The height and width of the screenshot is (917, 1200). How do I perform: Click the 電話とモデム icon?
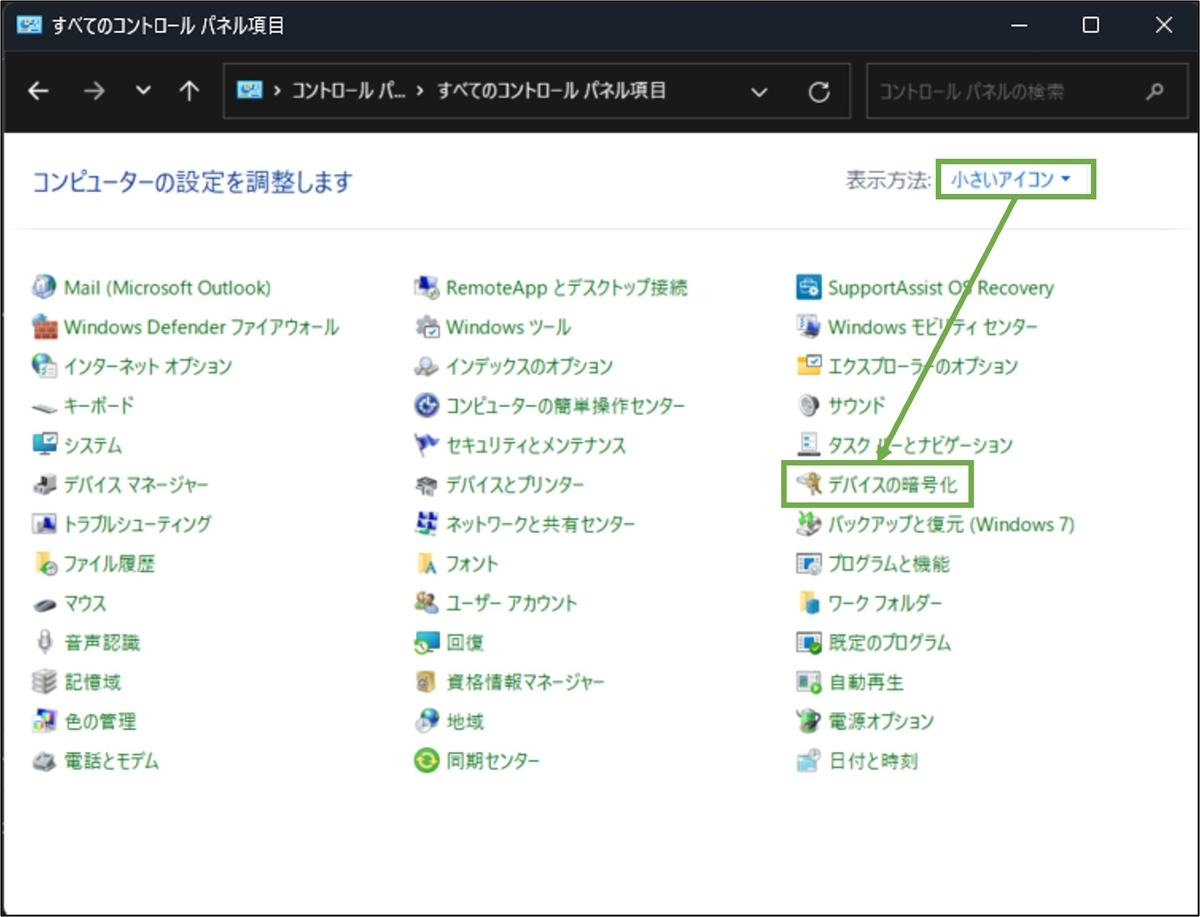coord(44,761)
